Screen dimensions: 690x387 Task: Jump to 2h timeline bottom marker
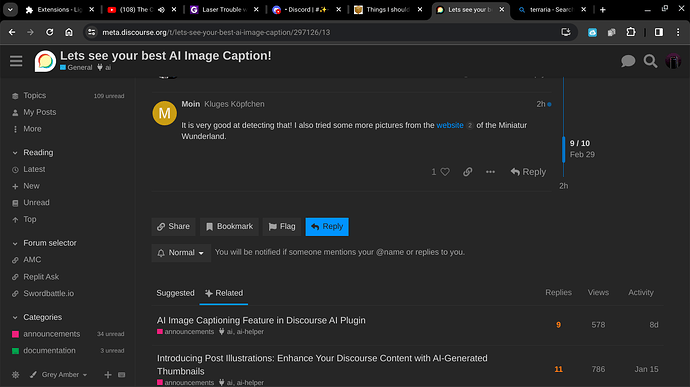563,186
